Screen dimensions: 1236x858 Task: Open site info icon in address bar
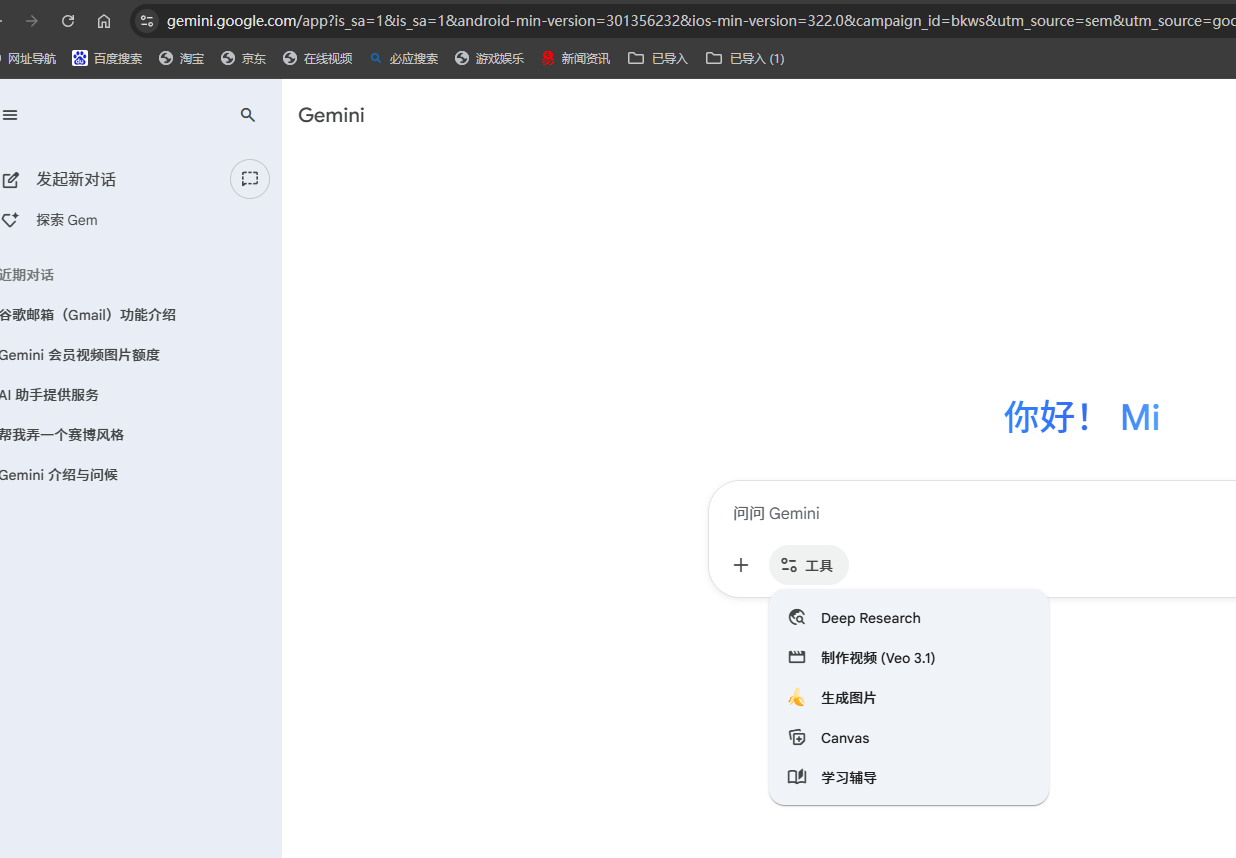pos(146,21)
